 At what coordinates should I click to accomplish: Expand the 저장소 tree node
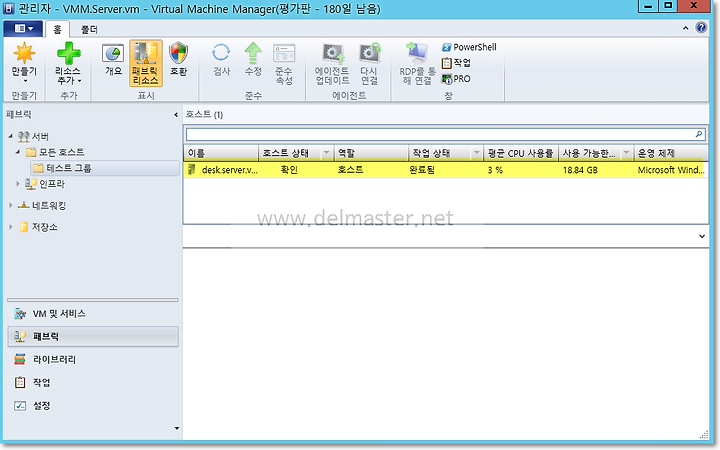pos(10,227)
